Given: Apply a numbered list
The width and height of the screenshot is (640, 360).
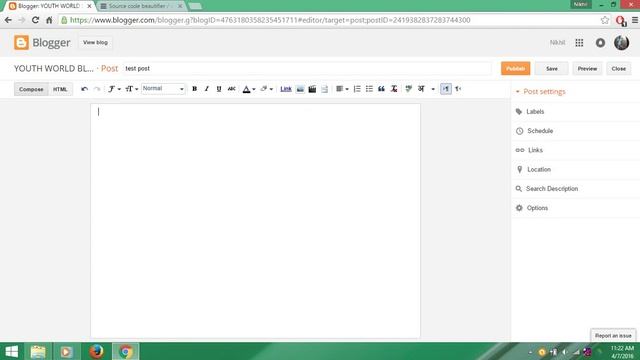Looking at the screenshot, I should (357, 89).
